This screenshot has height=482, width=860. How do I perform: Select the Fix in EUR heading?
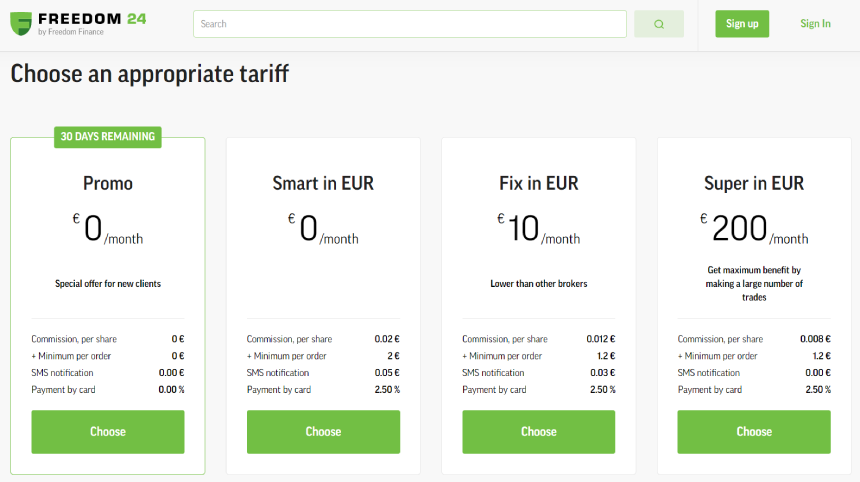(x=539, y=183)
